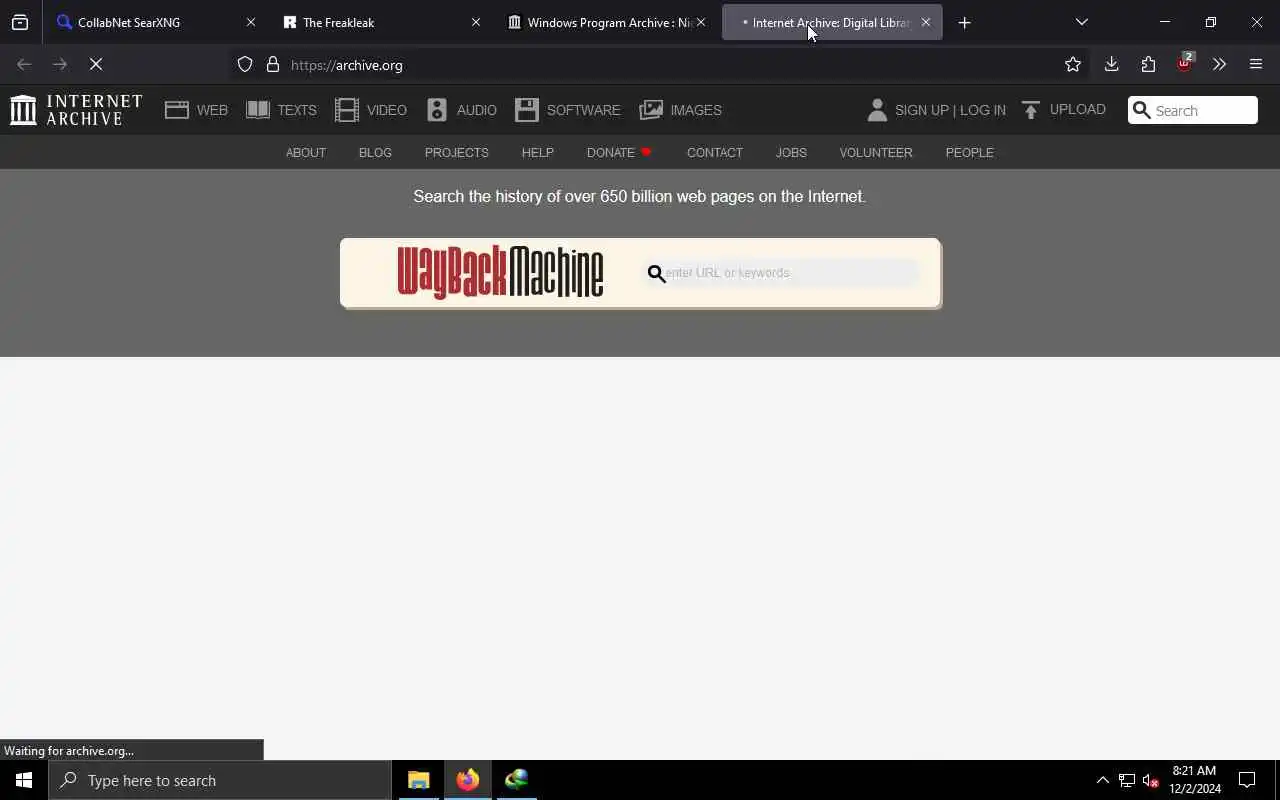
Task: Open the extensions puzzle icon
Action: point(1148,64)
